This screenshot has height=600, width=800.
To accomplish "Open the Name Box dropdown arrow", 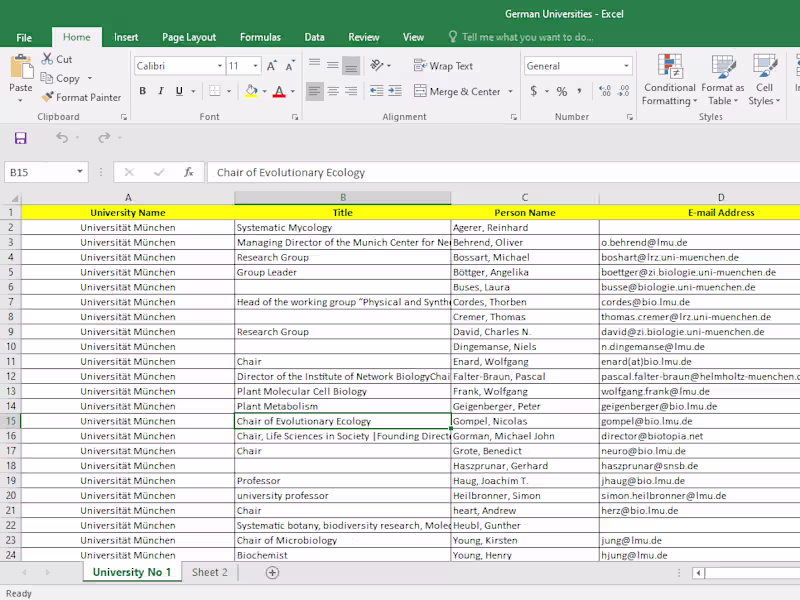I will (80, 172).
